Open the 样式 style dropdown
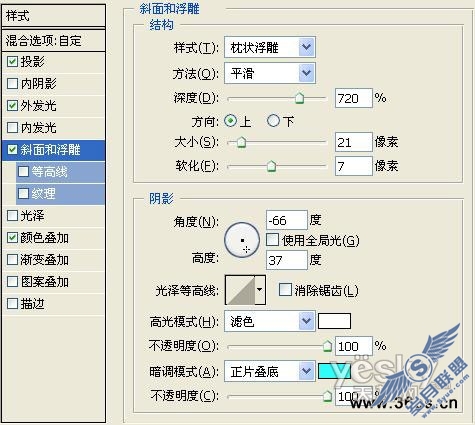The width and height of the screenshot is (475, 425). point(270,47)
